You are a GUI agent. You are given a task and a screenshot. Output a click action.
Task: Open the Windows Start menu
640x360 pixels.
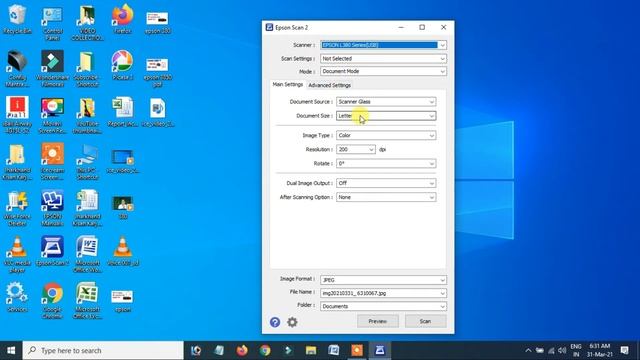tap(11, 350)
